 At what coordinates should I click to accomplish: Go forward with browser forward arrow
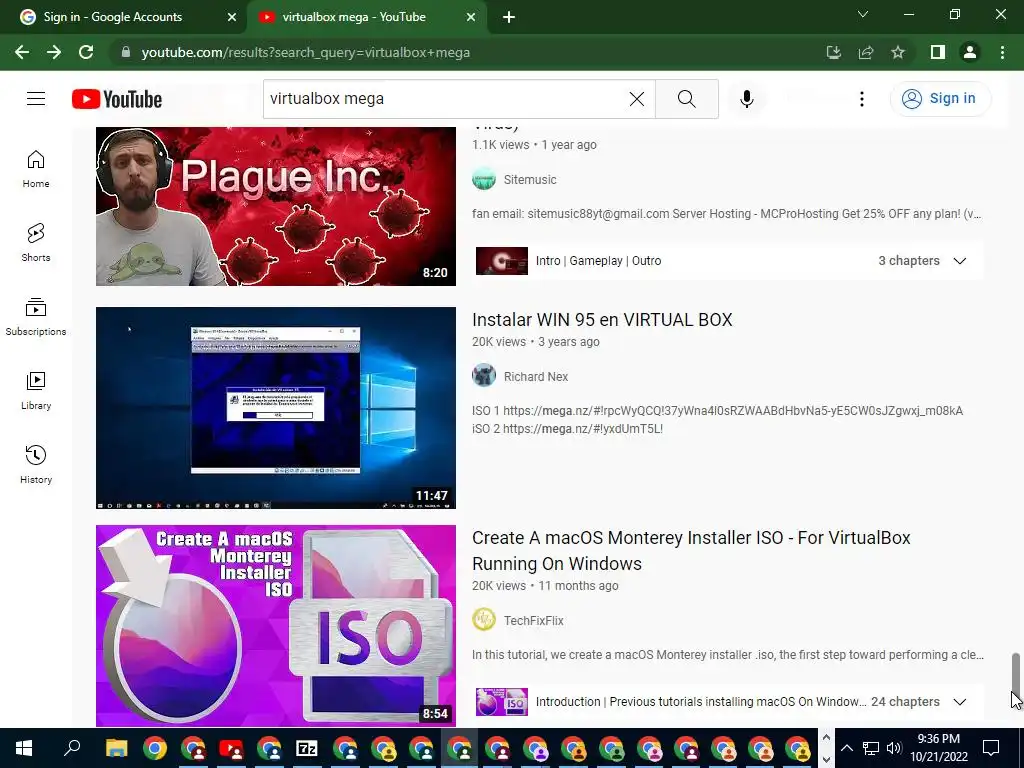pos(54,52)
